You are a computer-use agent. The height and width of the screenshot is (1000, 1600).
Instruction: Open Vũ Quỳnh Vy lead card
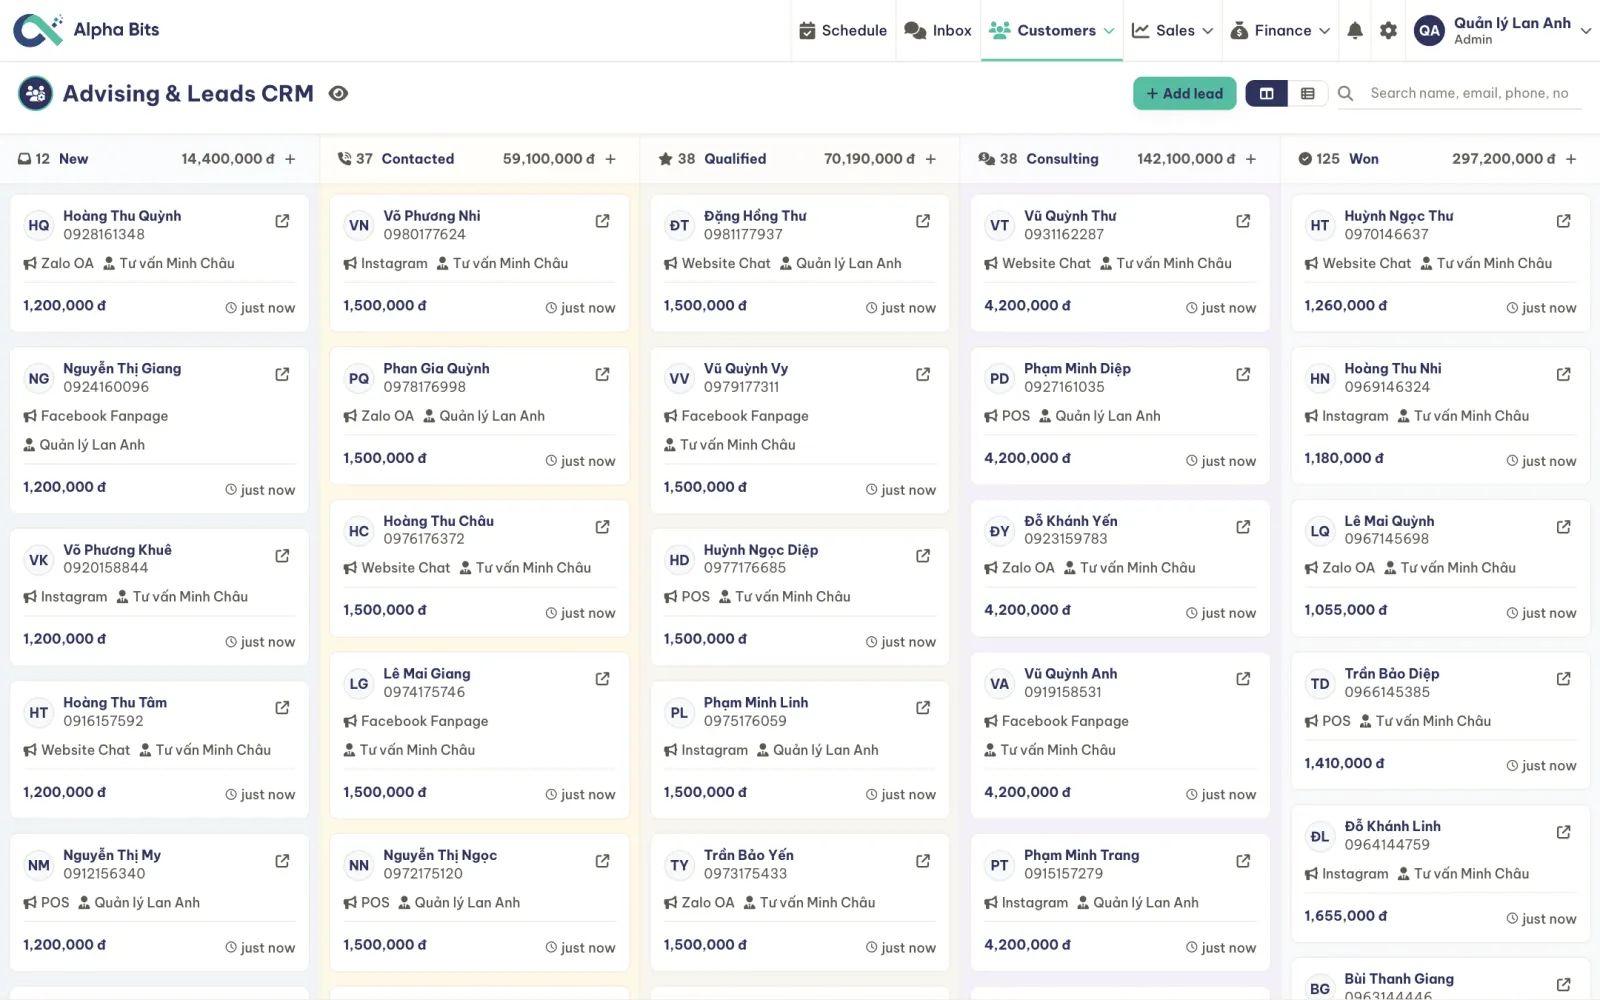[800, 430]
